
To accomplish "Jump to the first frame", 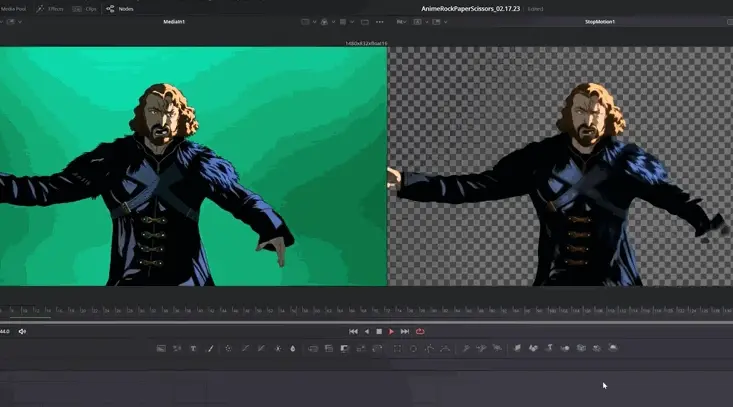I will (353, 331).
